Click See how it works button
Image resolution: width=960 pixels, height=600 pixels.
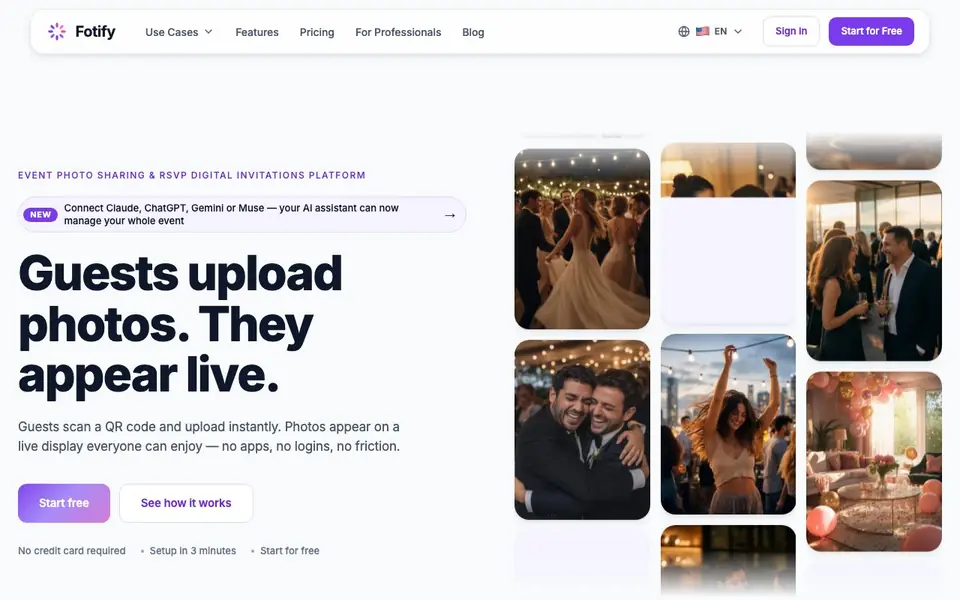pyautogui.click(x=186, y=503)
